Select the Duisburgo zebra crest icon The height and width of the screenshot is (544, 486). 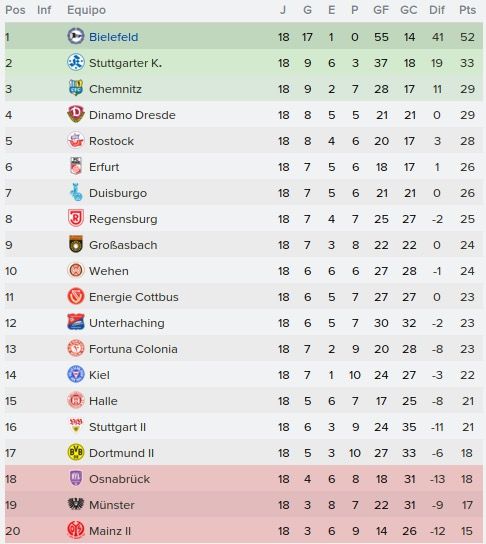coord(76,193)
